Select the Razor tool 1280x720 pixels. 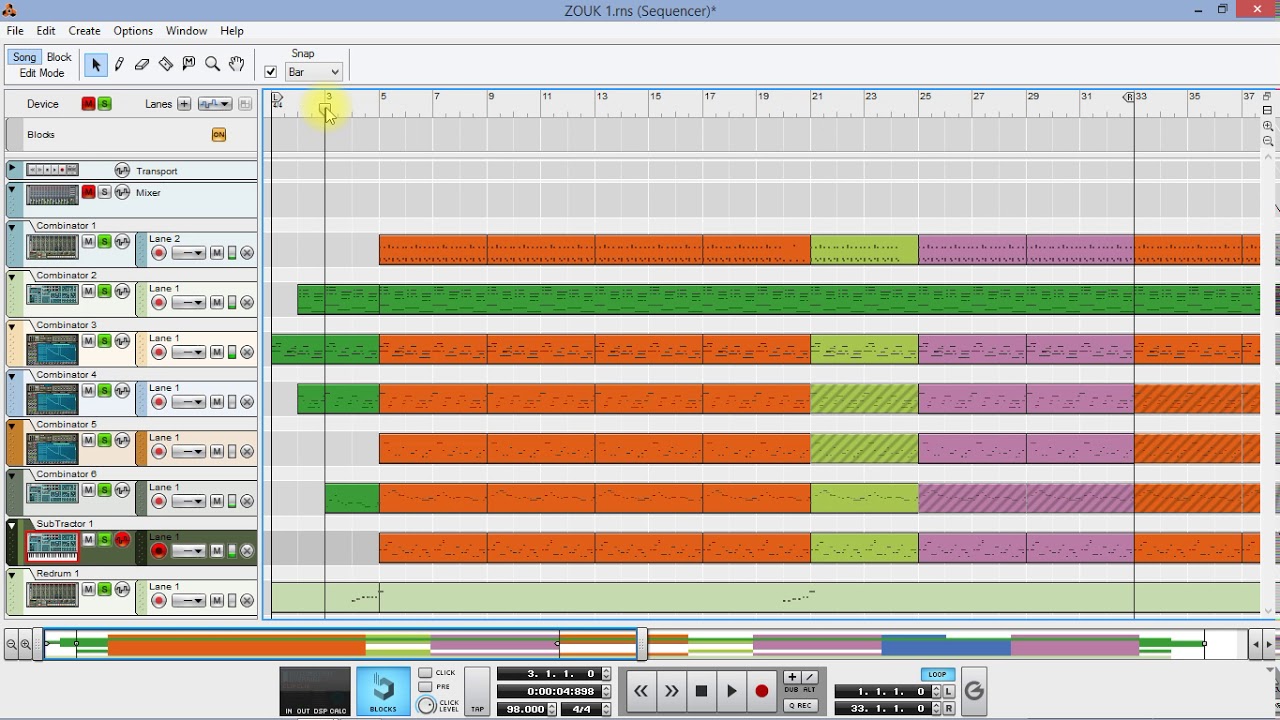(166, 64)
